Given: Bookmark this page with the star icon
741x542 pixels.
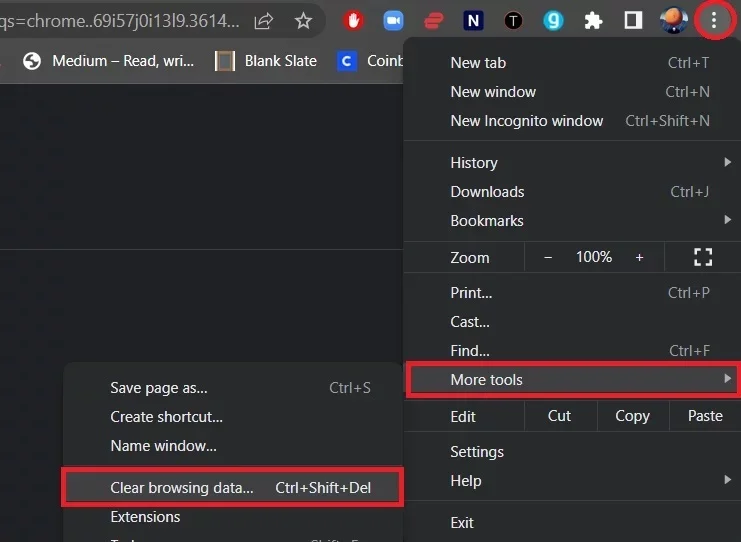Looking at the screenshot, I should [303, 20].
